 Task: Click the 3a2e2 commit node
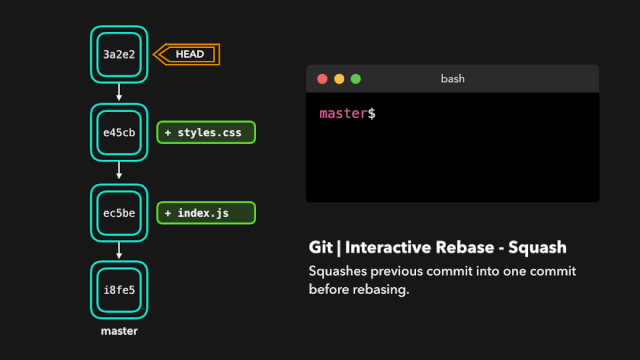[119, 54]
